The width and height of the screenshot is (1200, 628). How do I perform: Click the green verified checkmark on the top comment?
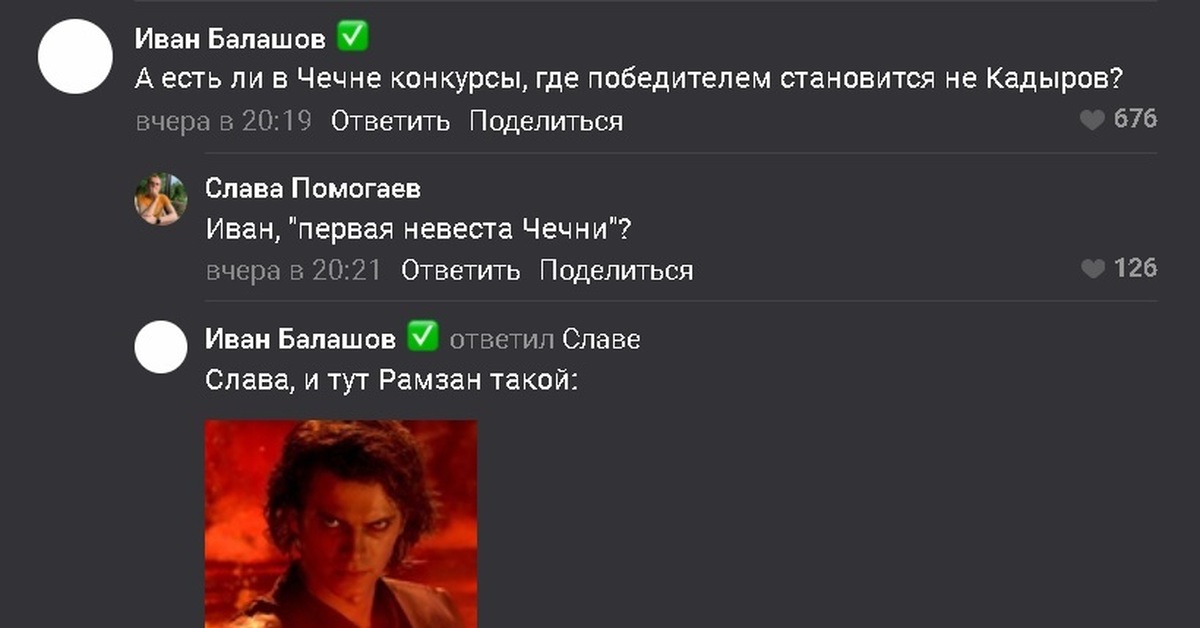tap(353, 38)
